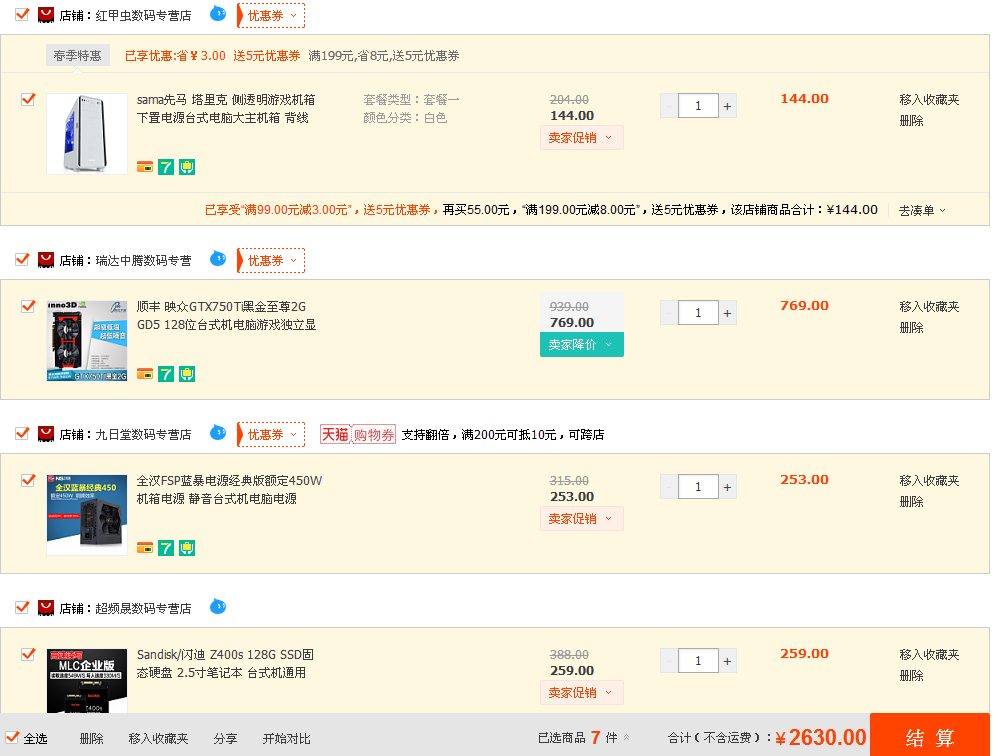This screenshot has height=756, width=1002.
Task: Toggle store checkbox for 超频晟数码专营店
Action: (22, 607)
